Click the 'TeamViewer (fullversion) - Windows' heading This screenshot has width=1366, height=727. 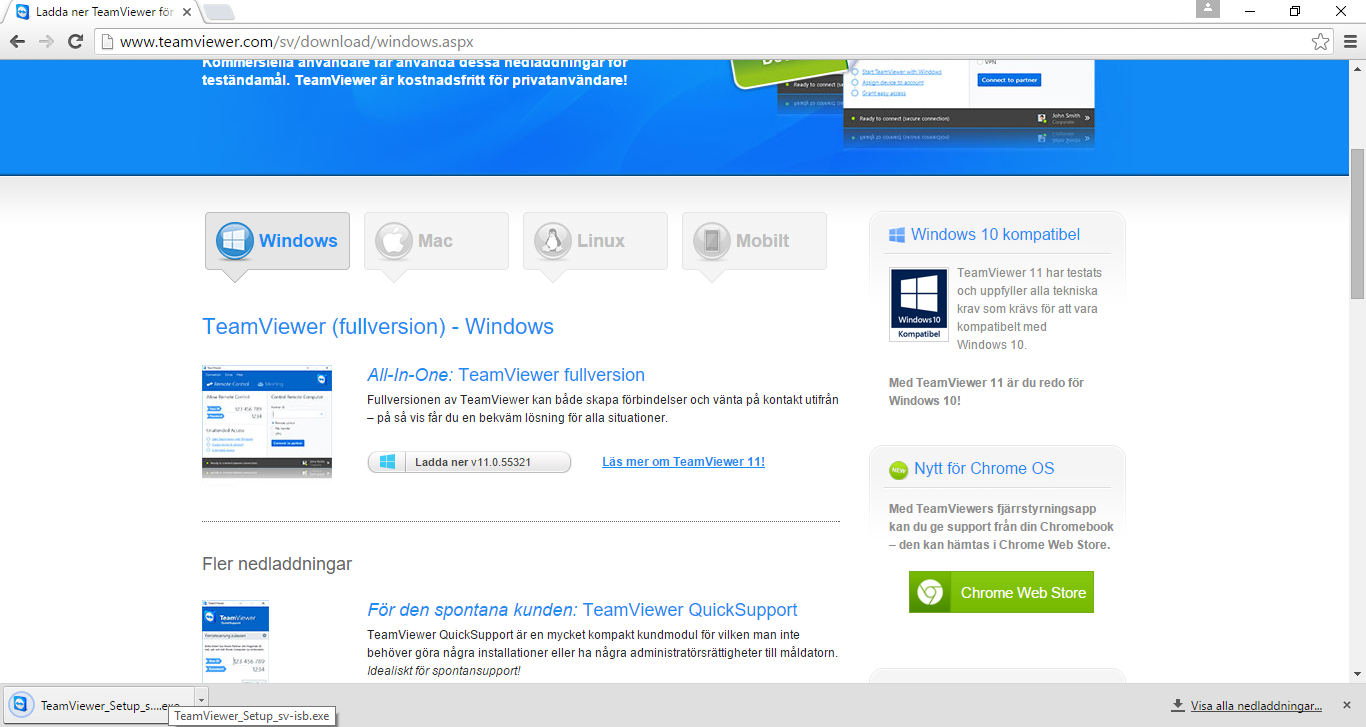[378, 327]
